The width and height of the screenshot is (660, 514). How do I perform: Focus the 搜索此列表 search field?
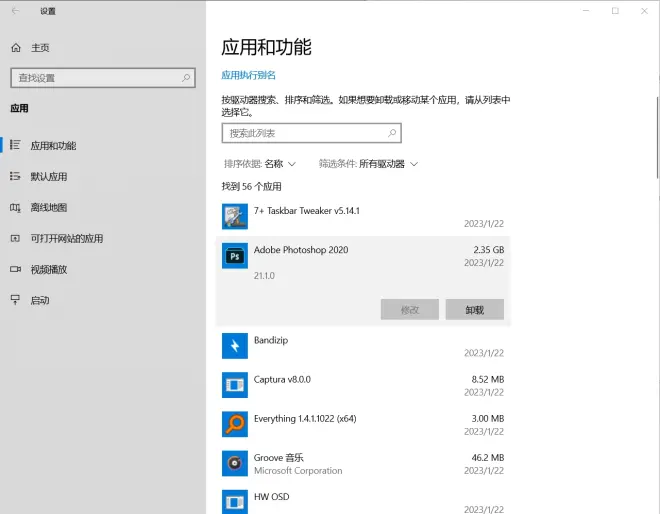pos(311,133)
